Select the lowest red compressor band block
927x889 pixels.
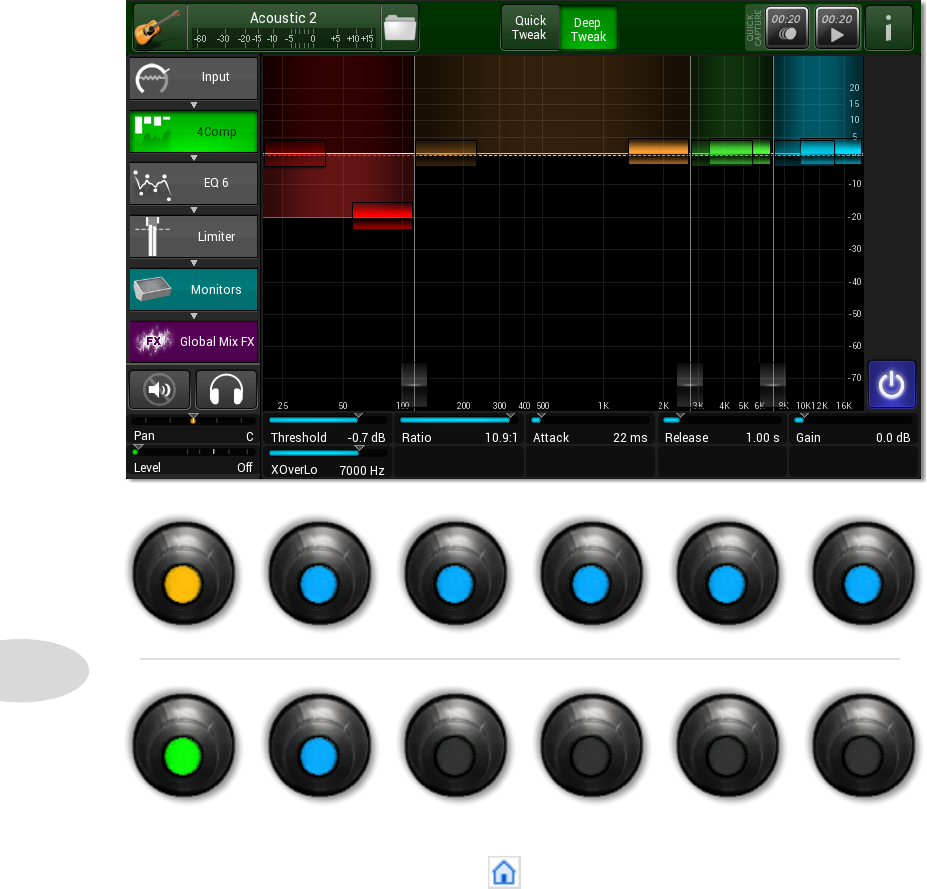(x=383, y=215)
